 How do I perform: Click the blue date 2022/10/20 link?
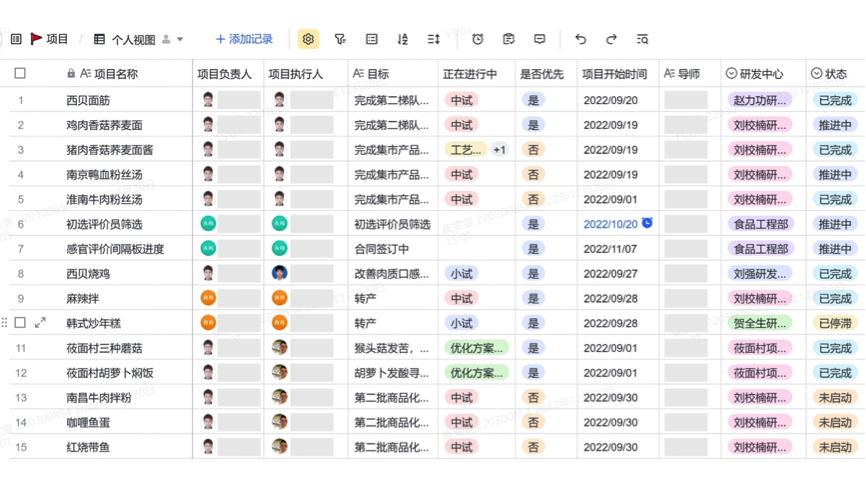coord(610,224)
